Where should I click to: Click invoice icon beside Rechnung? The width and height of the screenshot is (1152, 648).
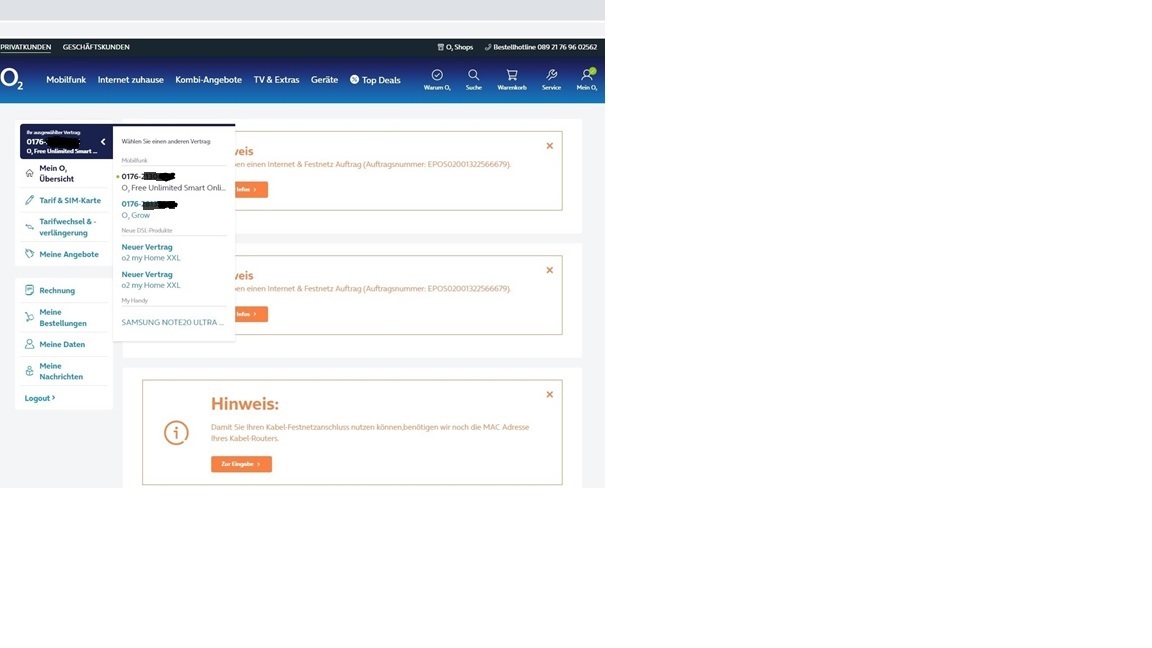pos(29,290)
